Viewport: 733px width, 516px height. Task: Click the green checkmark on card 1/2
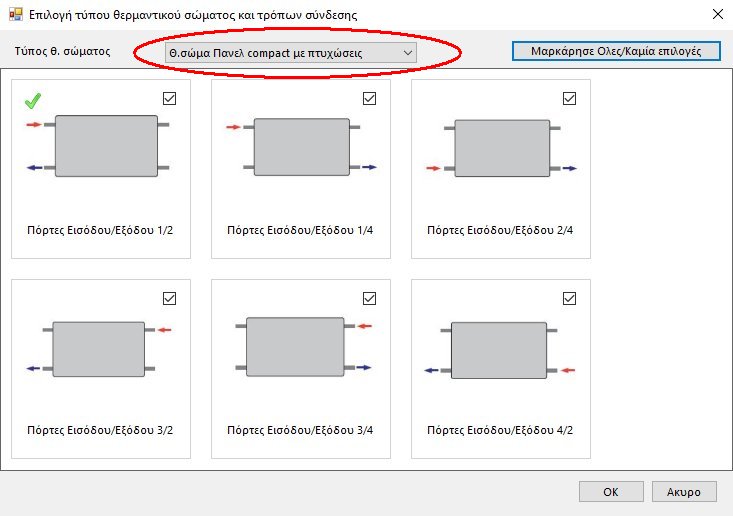33,100
